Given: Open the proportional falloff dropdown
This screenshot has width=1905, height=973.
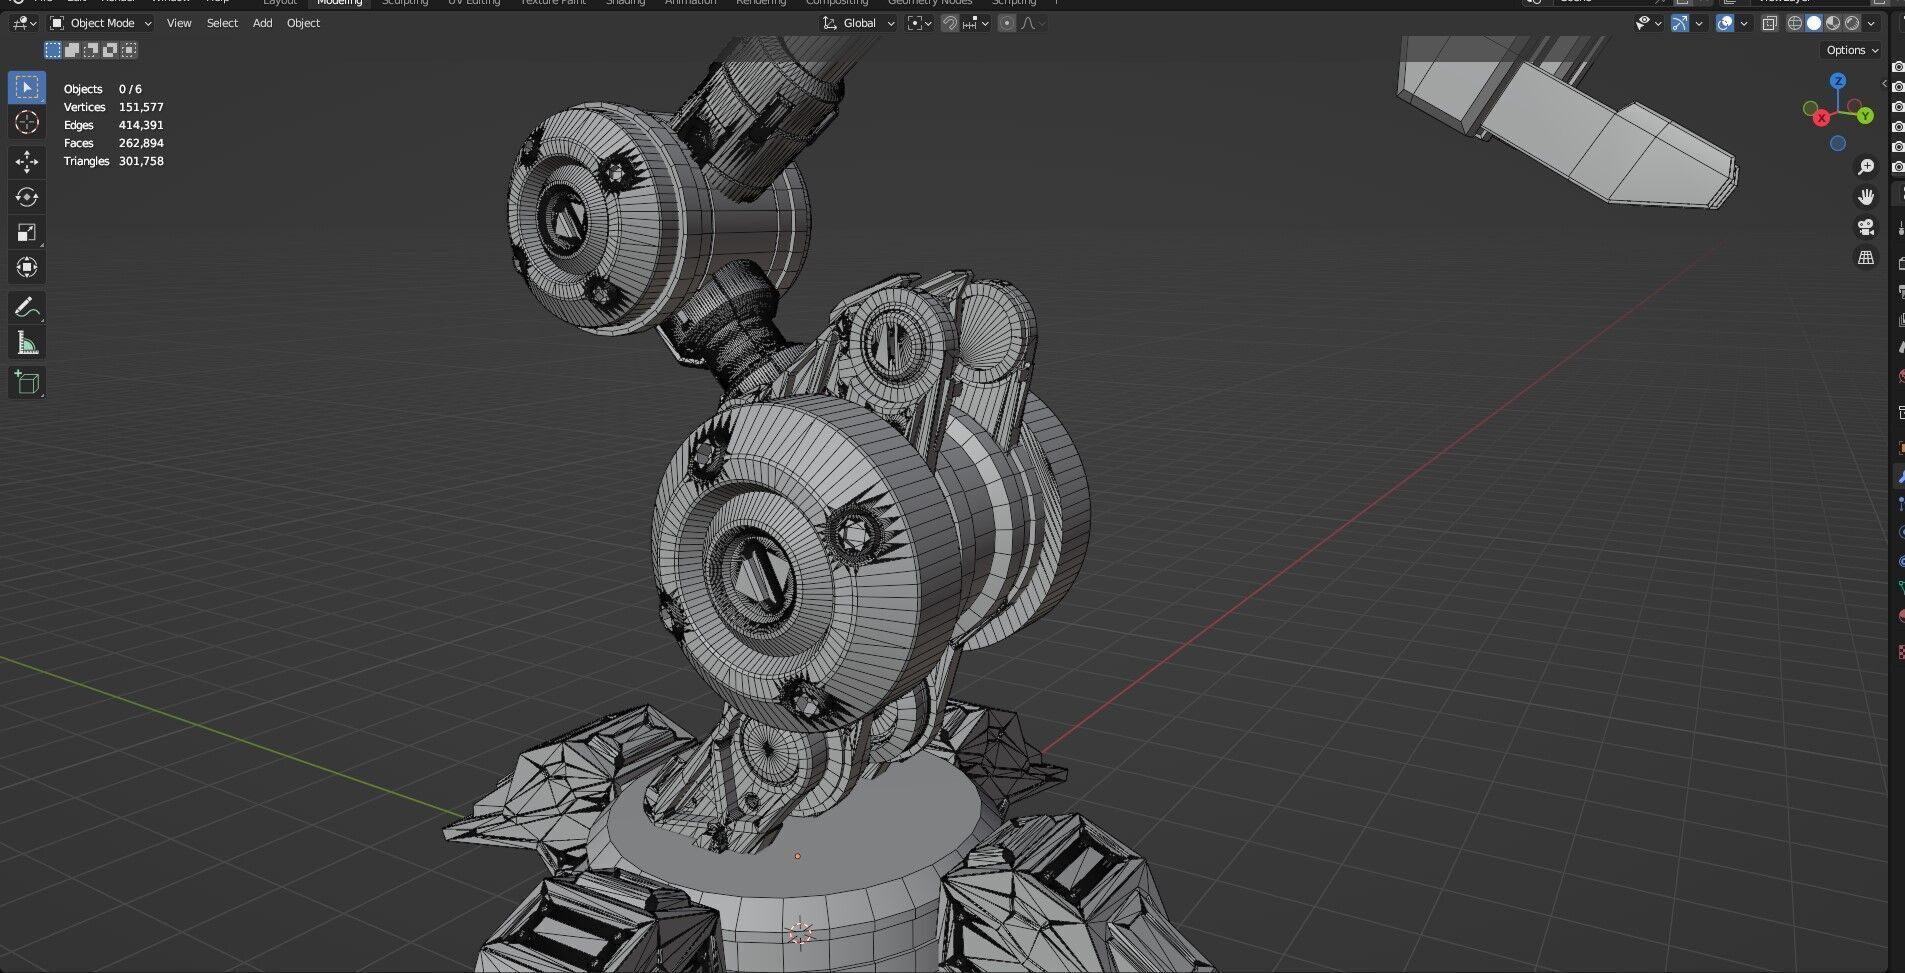Looking at the screenshot, I should tap(1032, 23).
